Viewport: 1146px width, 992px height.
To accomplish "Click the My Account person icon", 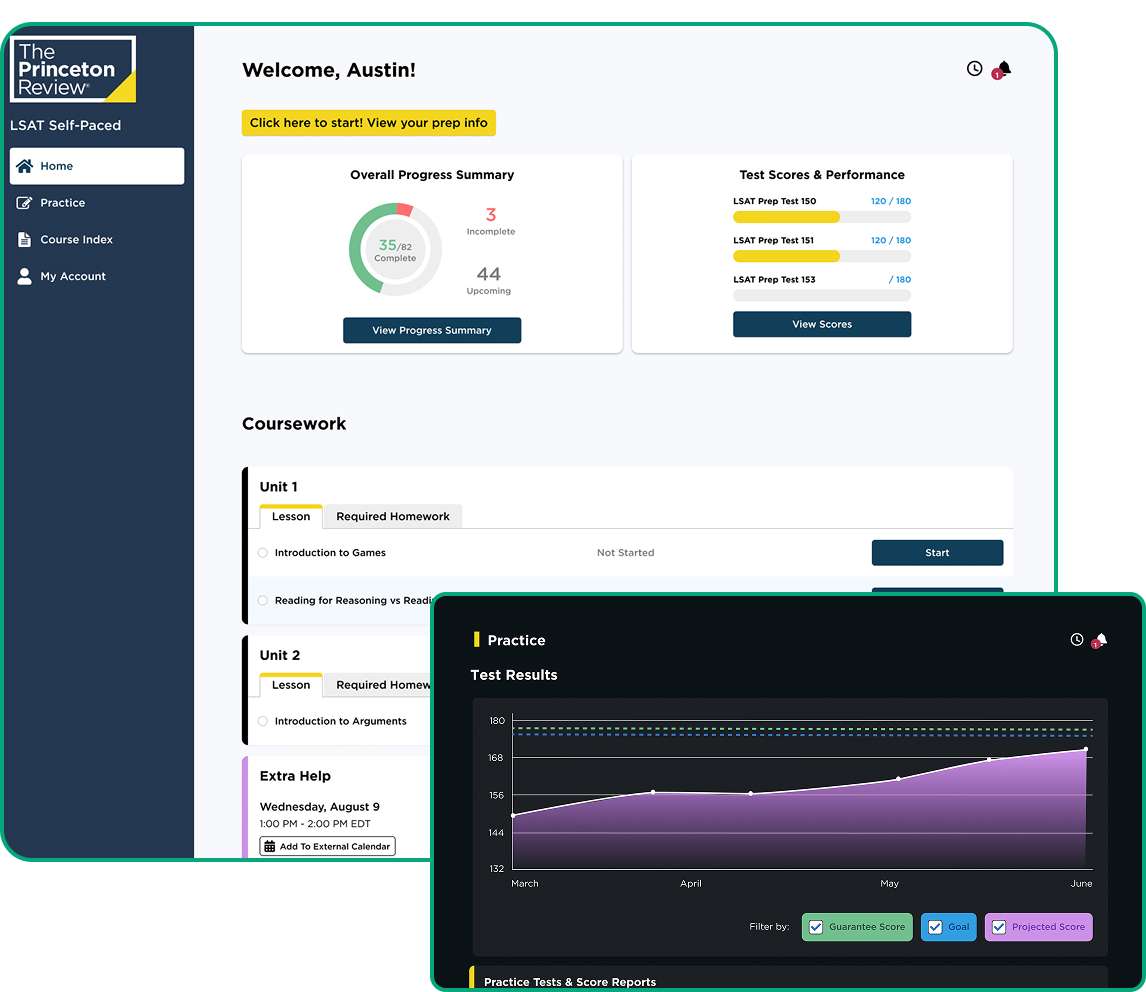I will (25, 277).
